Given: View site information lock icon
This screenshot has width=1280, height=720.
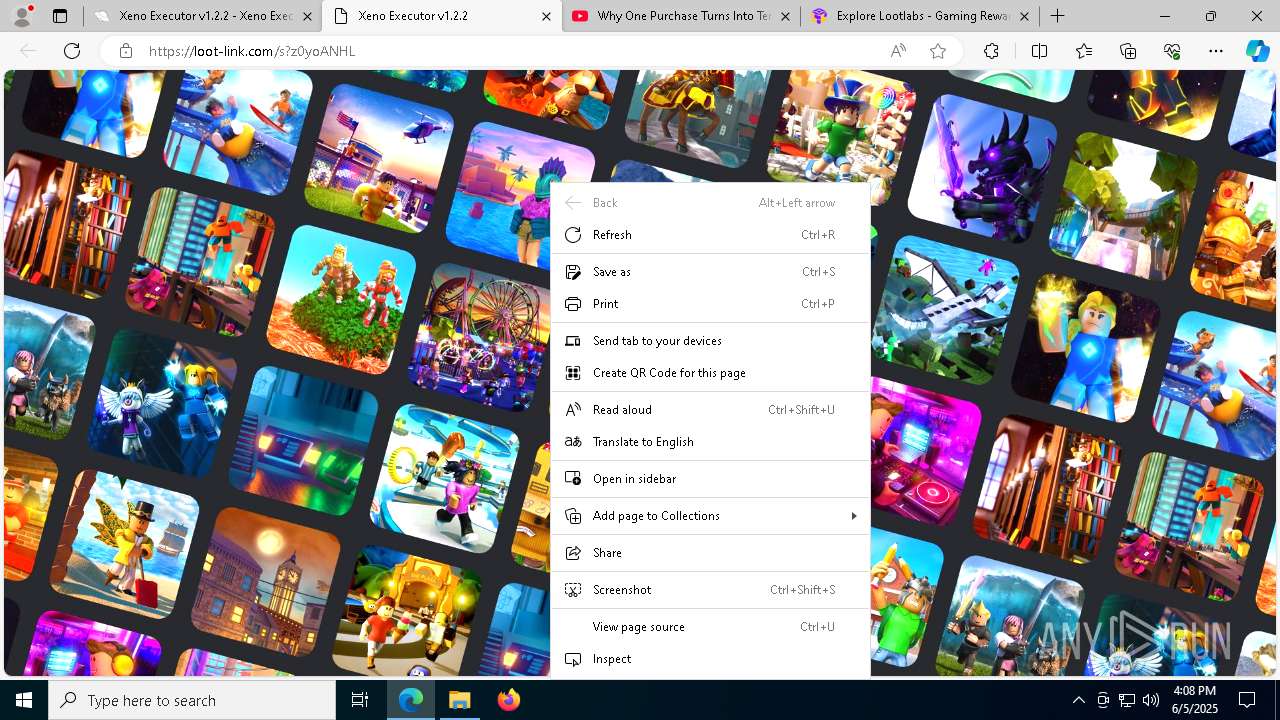Looking at the screenshot, I should pyautogui.click(x=125, y=51).
